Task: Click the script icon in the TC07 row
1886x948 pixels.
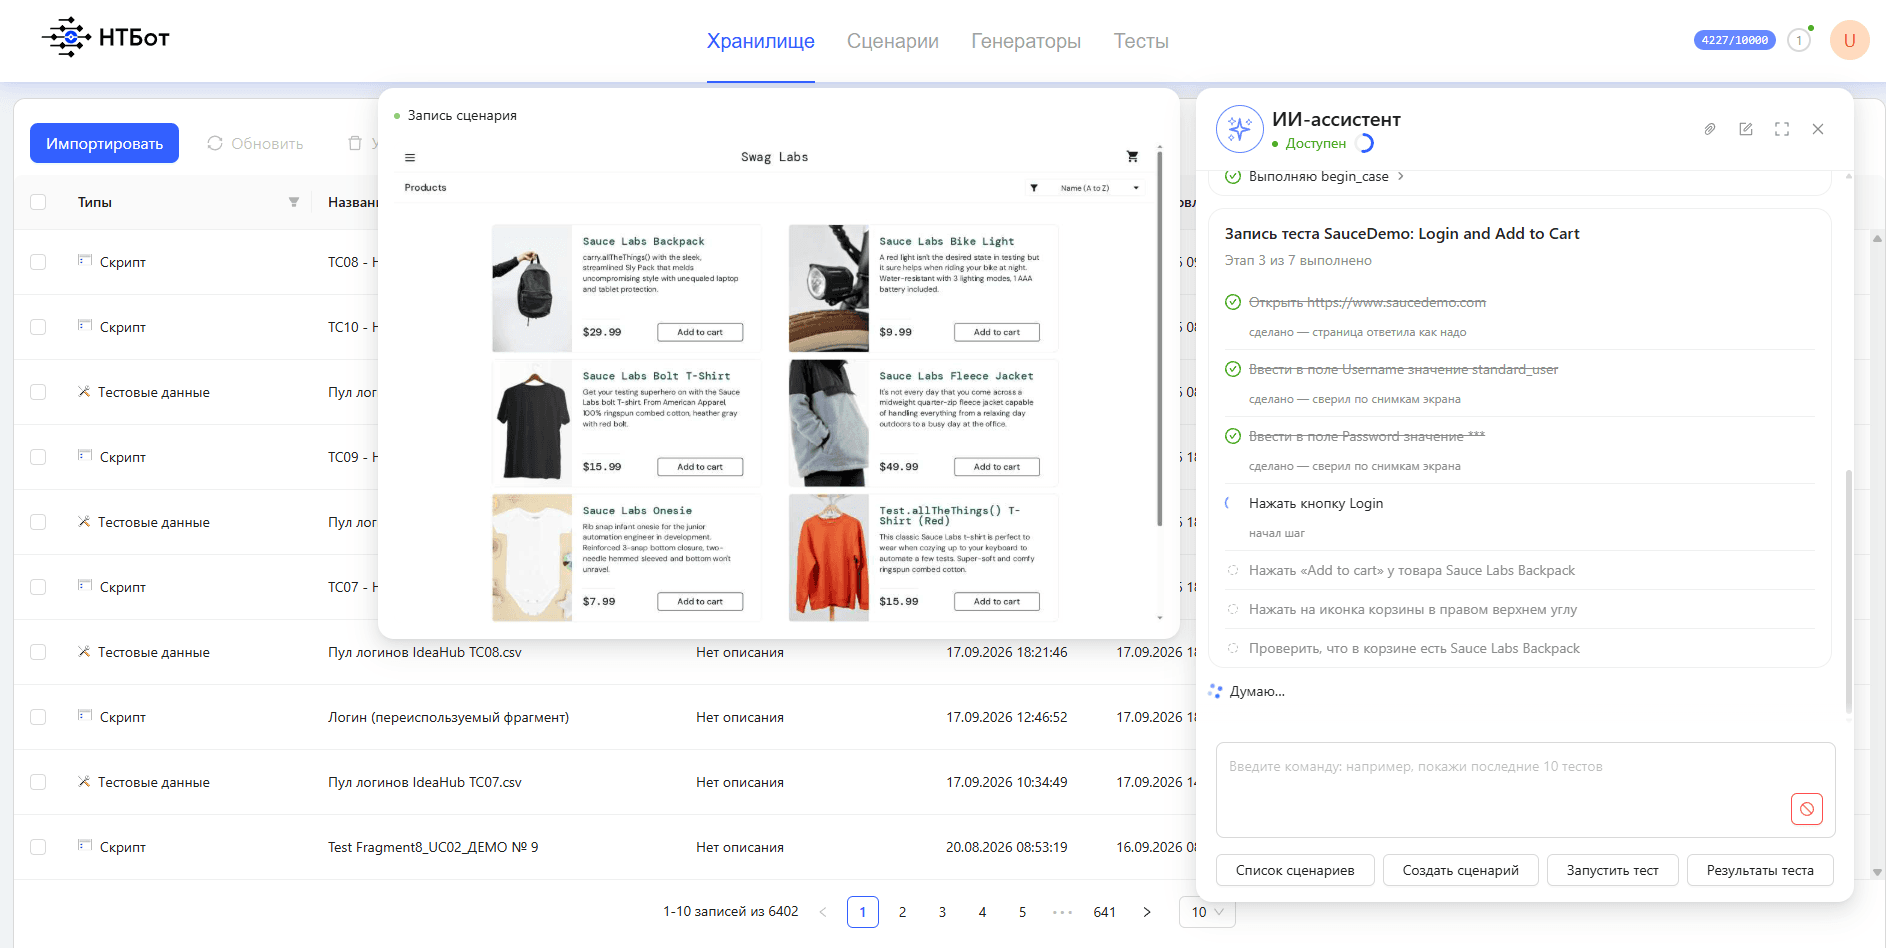Action: 85,586
